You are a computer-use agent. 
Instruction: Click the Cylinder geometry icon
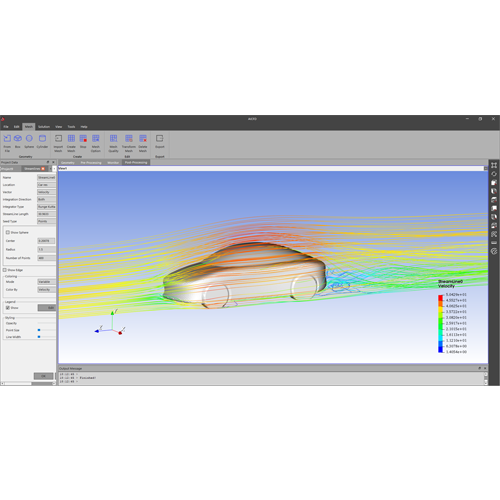(42, 138)
